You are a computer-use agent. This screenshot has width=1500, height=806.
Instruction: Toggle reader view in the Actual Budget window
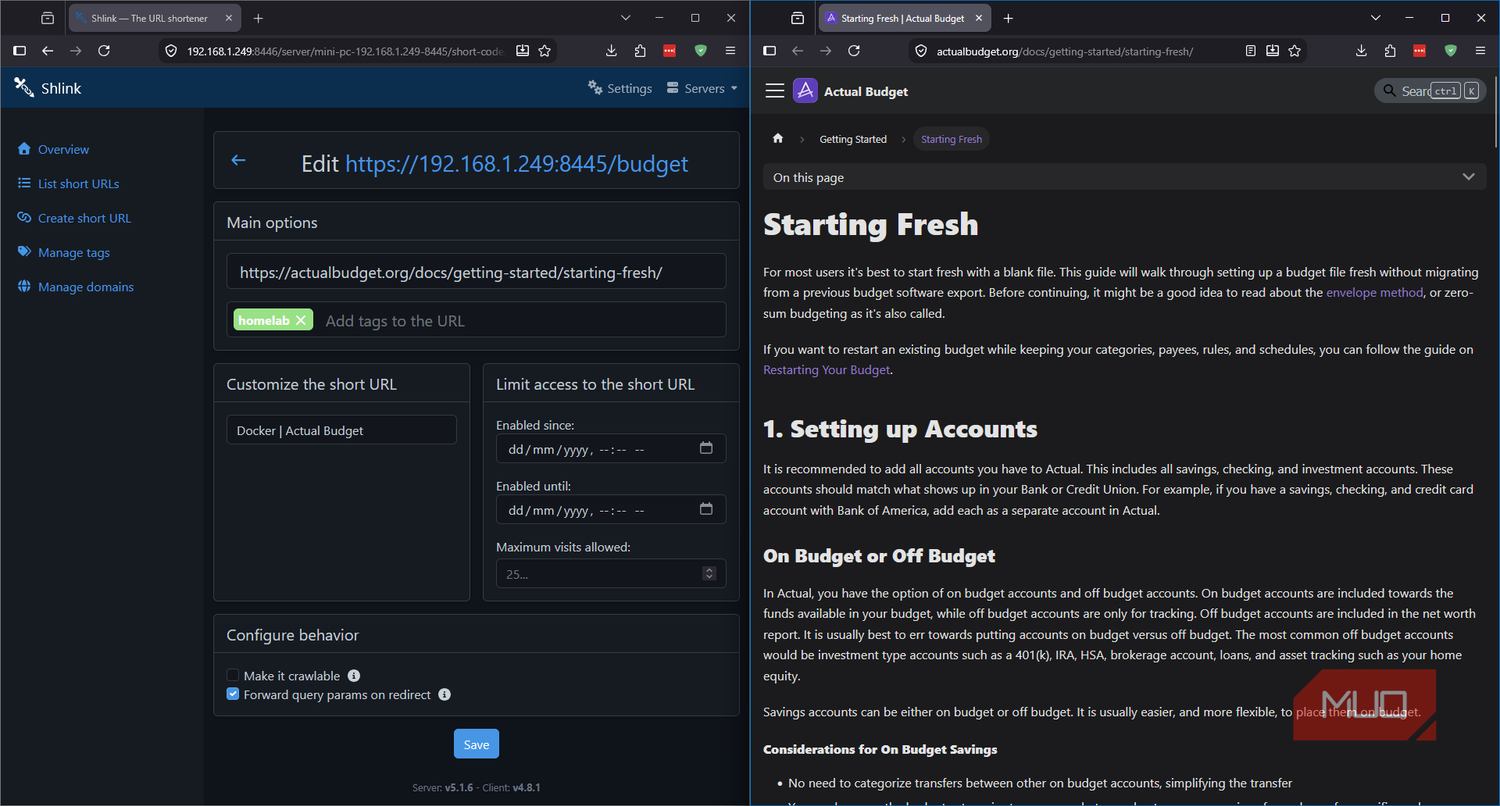[x=1251, y=51]
